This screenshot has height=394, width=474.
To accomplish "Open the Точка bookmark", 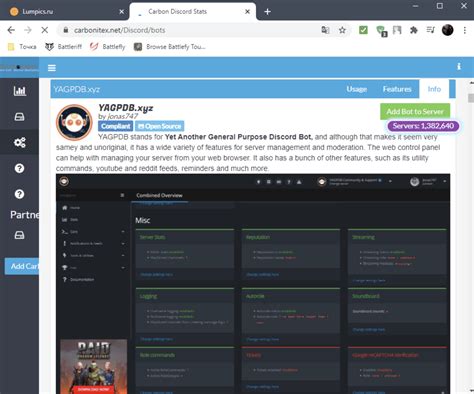I will click(22, 47).
